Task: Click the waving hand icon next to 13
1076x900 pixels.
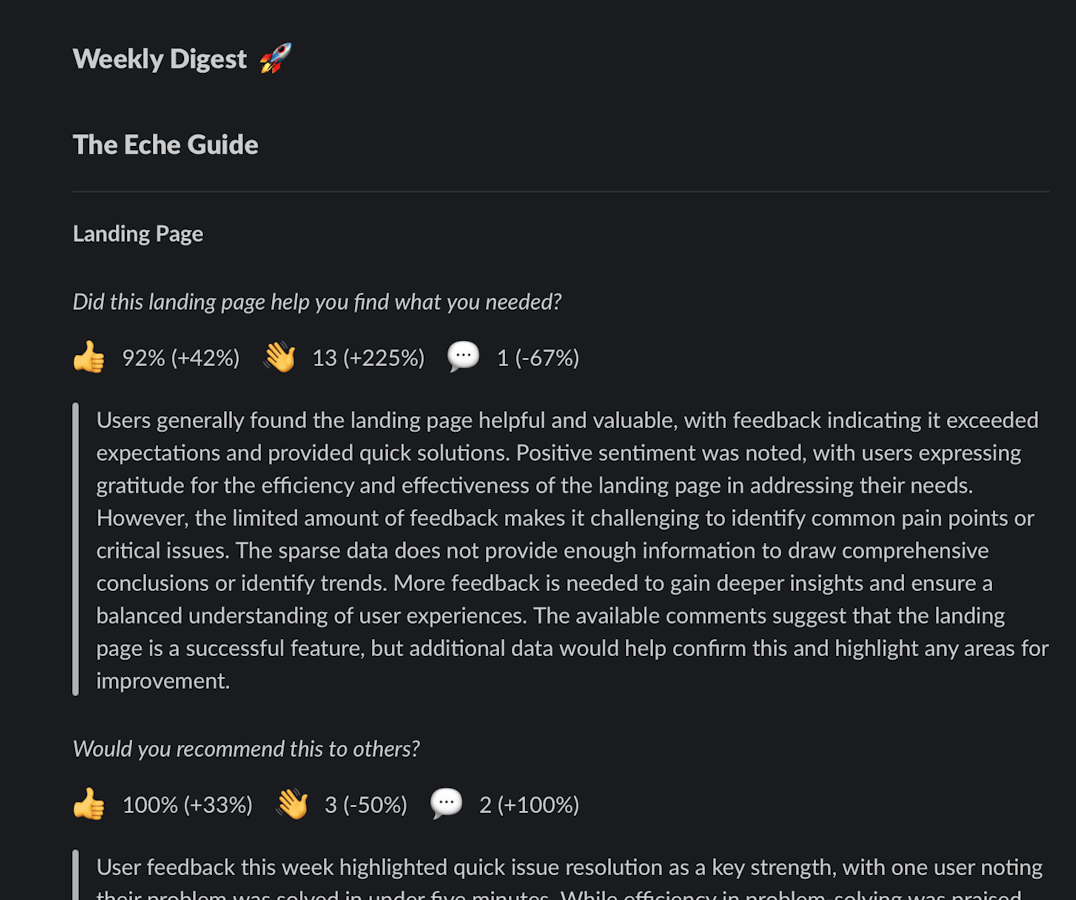Action: [279, 357]
